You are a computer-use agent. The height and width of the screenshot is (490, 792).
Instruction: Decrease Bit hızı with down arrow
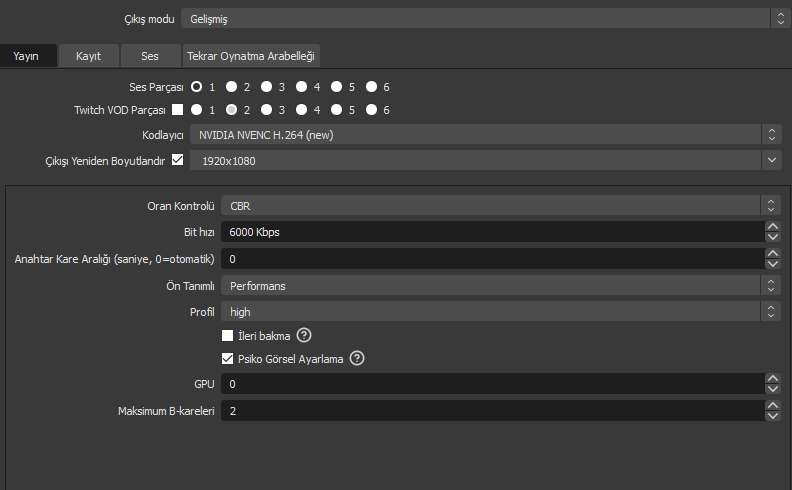pyautogui.click(x=773, y=237)
